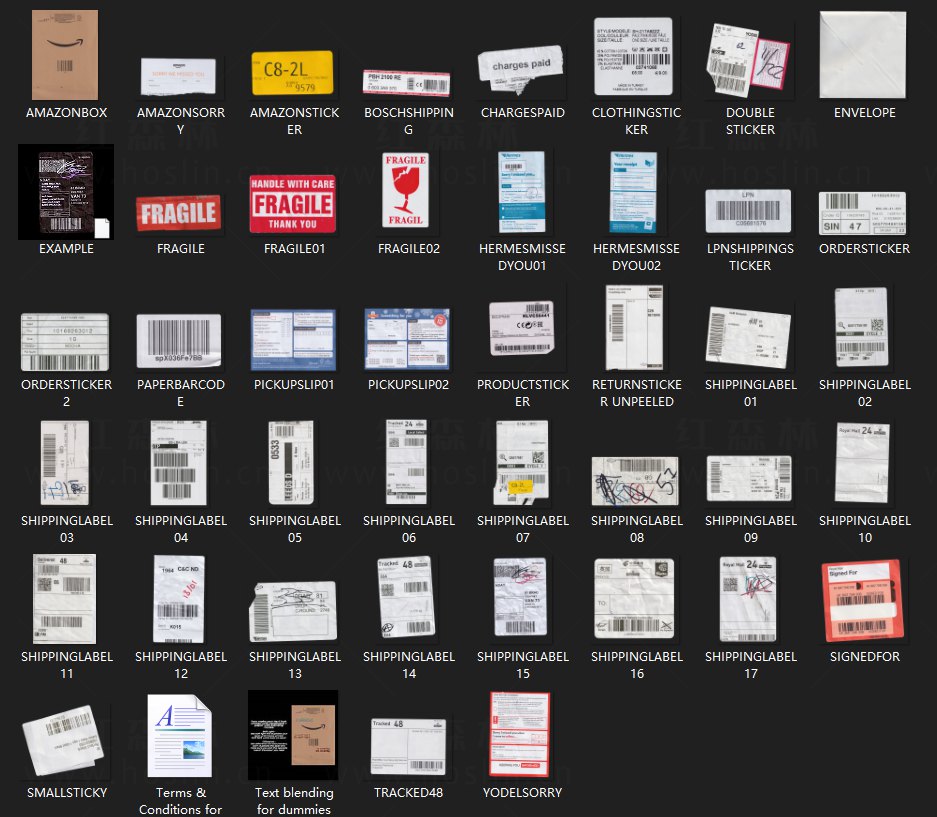Viewport: 937px width, 817px height.
Task: Select SHIPPINGLABEL12 with red handwriting
Action: click(179, 599)
